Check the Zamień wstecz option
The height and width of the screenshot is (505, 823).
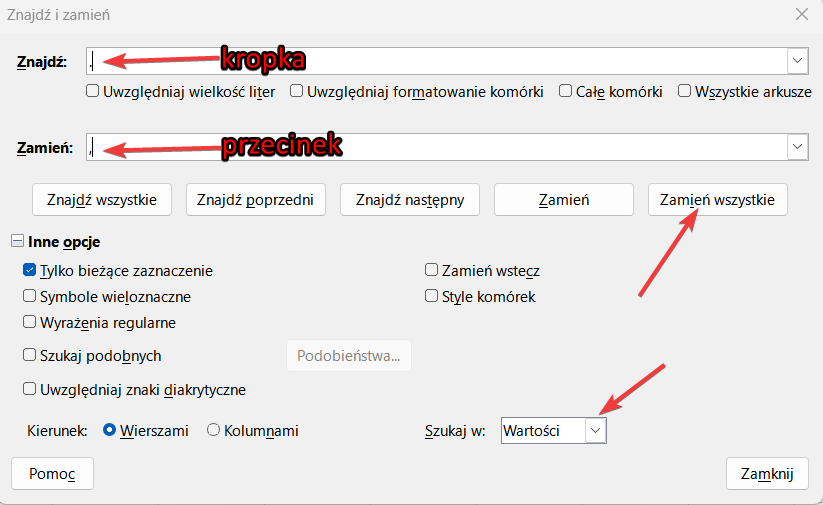click(x=432, y=270)
